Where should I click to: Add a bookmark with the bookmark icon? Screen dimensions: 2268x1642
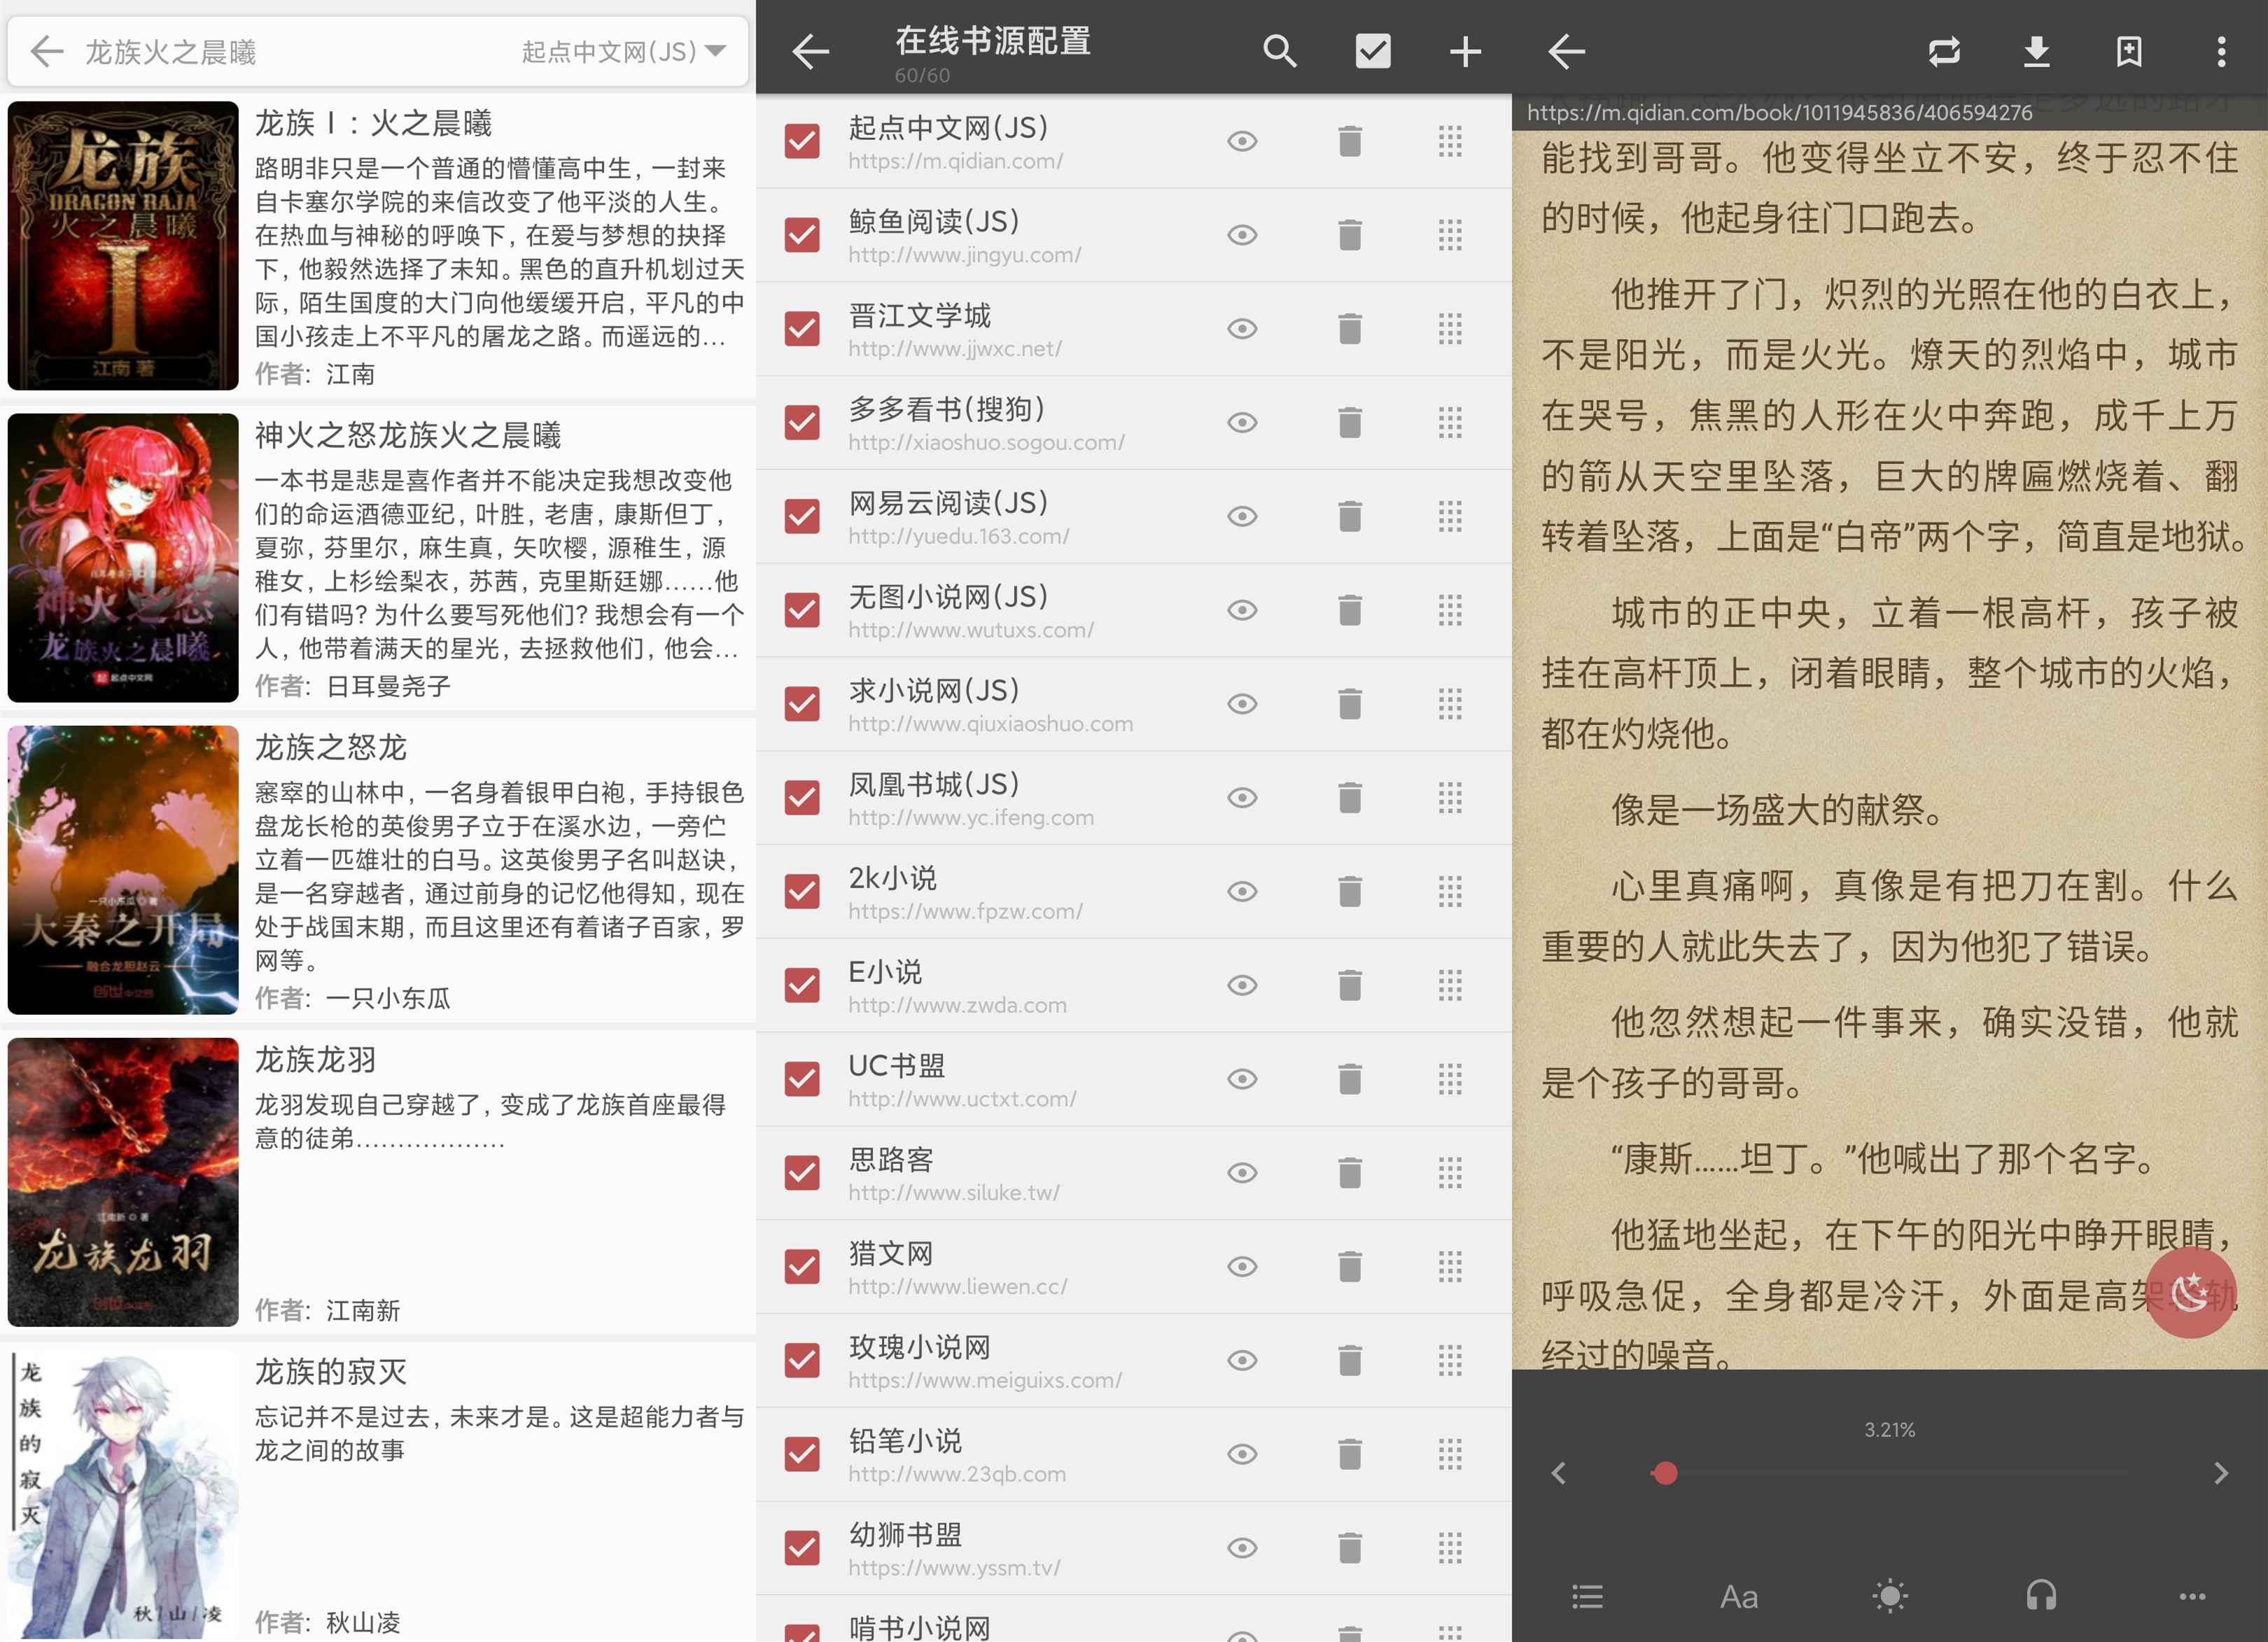(x=2129, y=51)
